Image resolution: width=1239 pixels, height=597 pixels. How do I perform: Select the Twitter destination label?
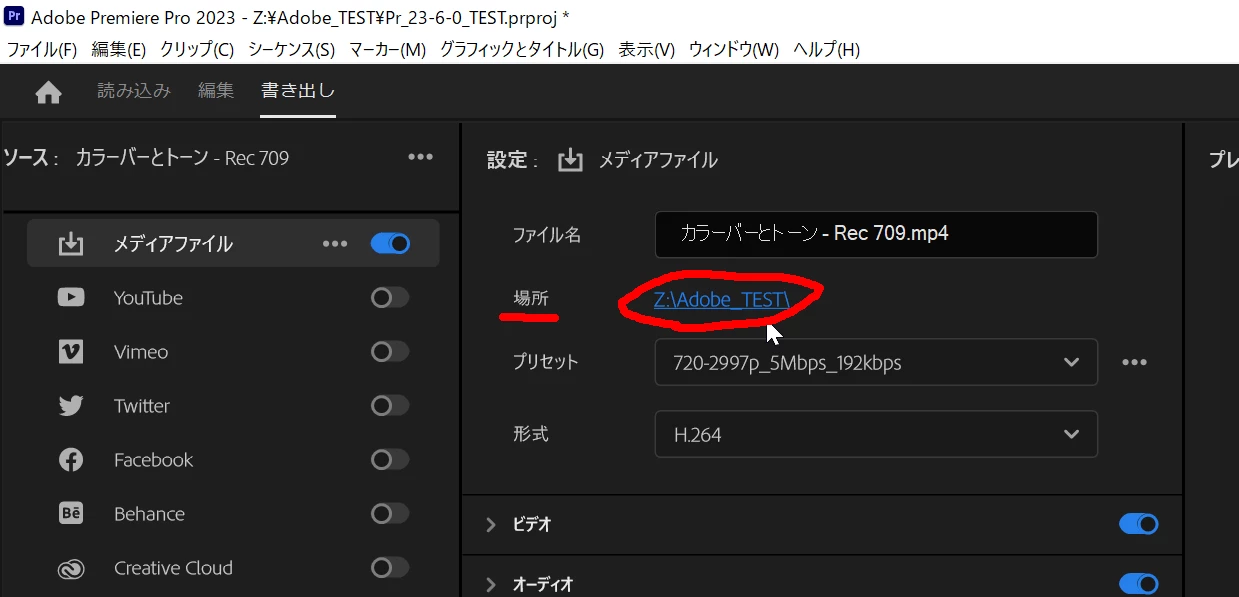(x=142, y=406)
